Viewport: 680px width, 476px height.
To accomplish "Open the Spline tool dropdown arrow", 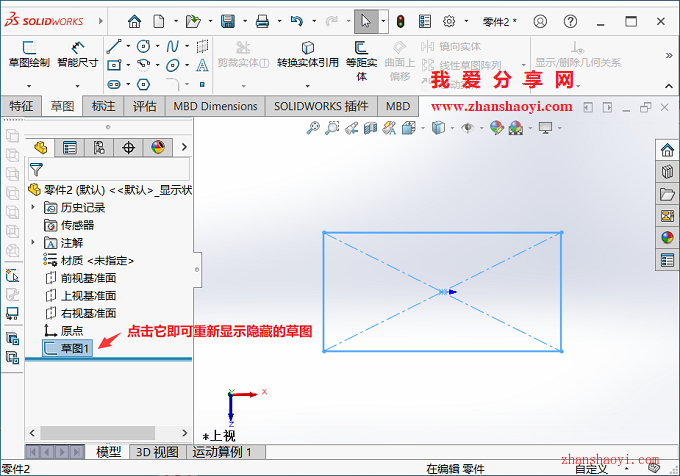I will tap(187, 46).
